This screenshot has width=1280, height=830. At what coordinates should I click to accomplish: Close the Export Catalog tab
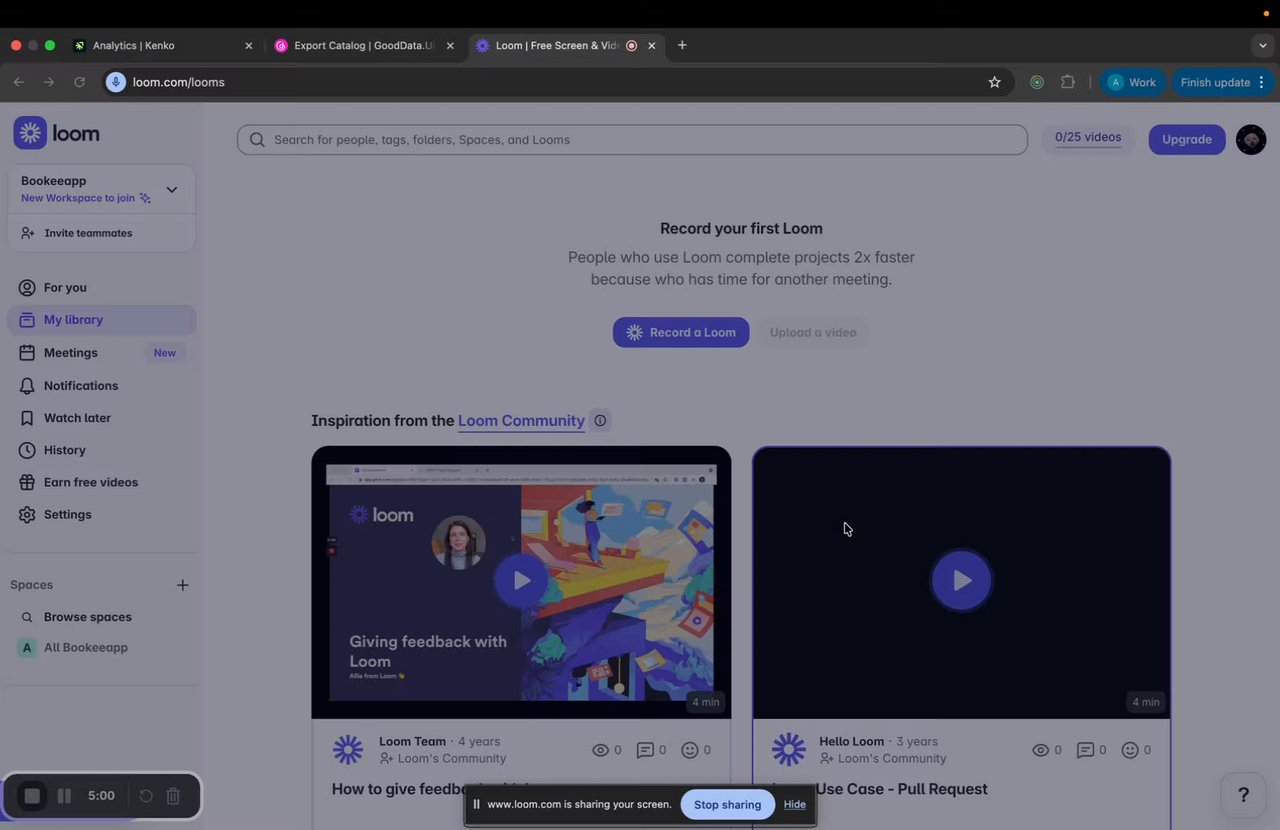point(450,46)
